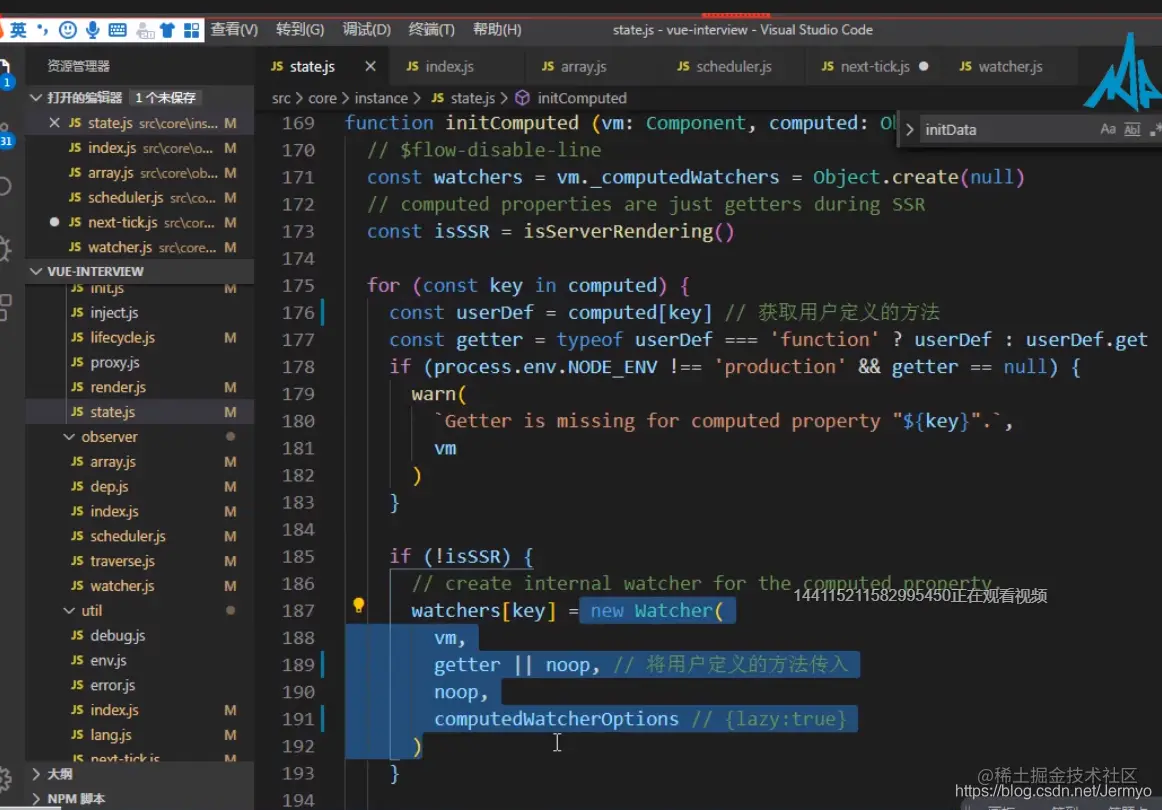Click the IME 英 language indicator
1162x810 pixels.
pos(19,30)
